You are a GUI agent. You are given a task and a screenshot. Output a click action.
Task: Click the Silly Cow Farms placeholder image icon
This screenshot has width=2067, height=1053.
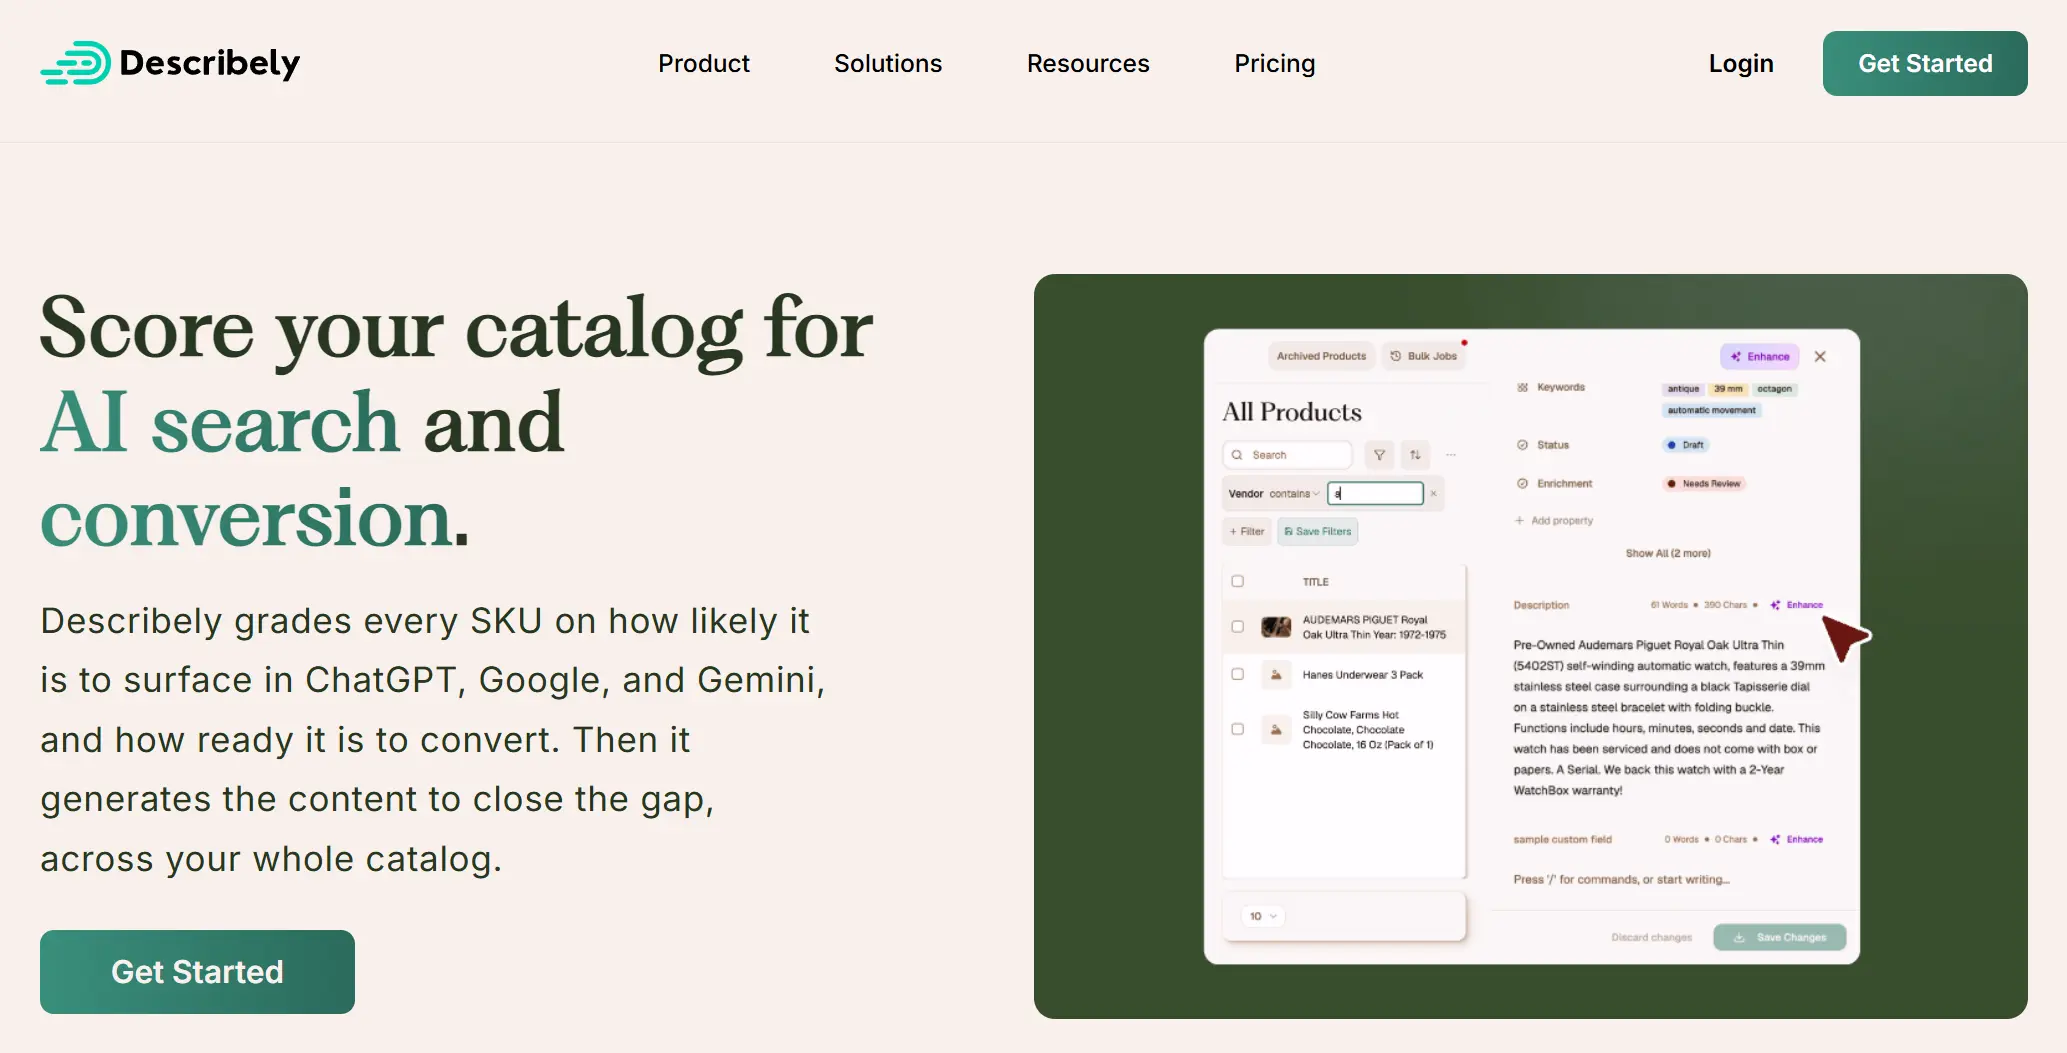click(1276, 730)
